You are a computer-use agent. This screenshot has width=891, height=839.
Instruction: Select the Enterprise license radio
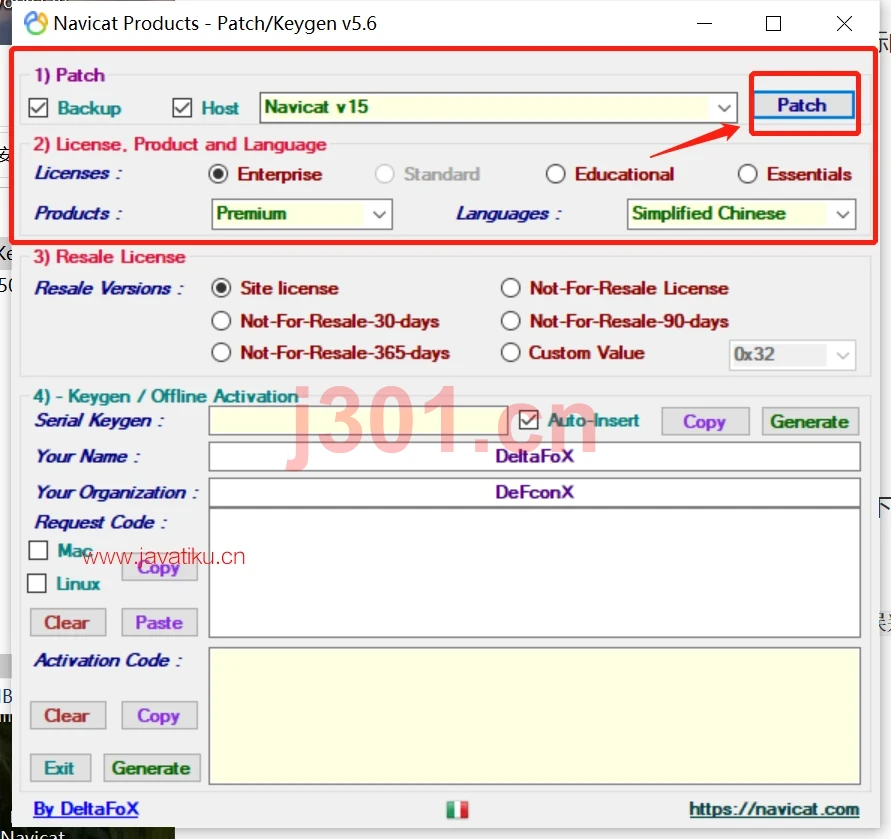pos(218,174)
